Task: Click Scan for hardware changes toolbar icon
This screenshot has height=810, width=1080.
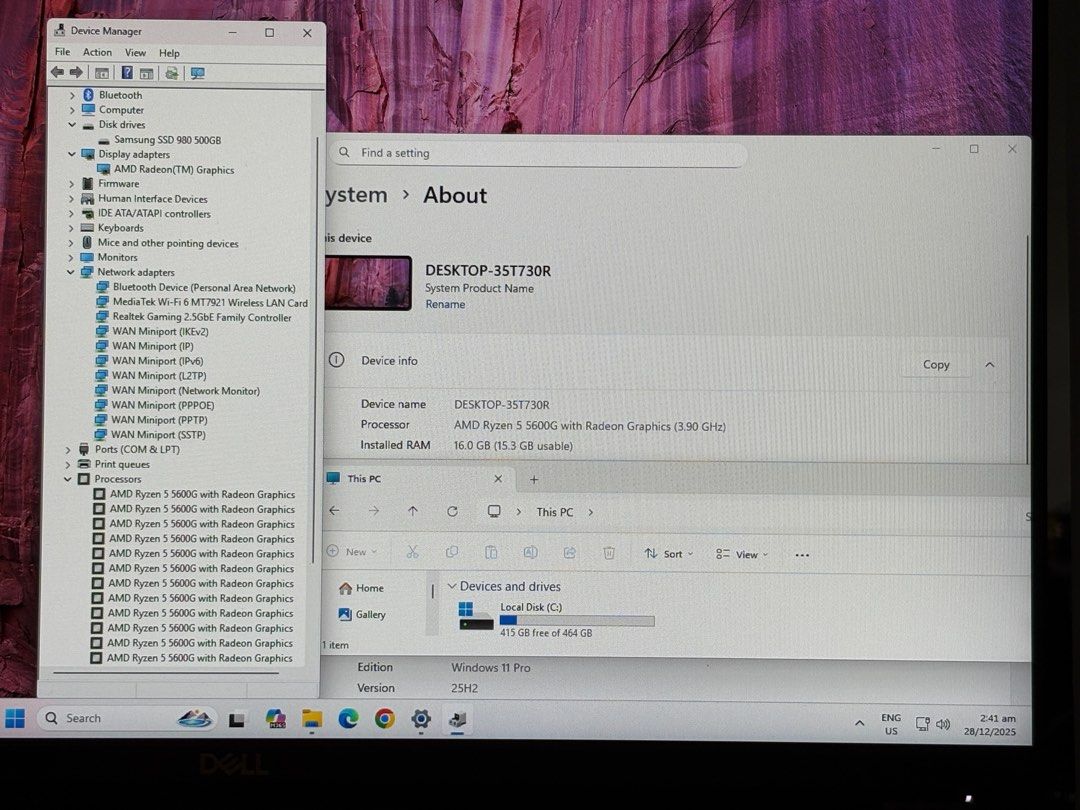Action: tap(197, 73)
